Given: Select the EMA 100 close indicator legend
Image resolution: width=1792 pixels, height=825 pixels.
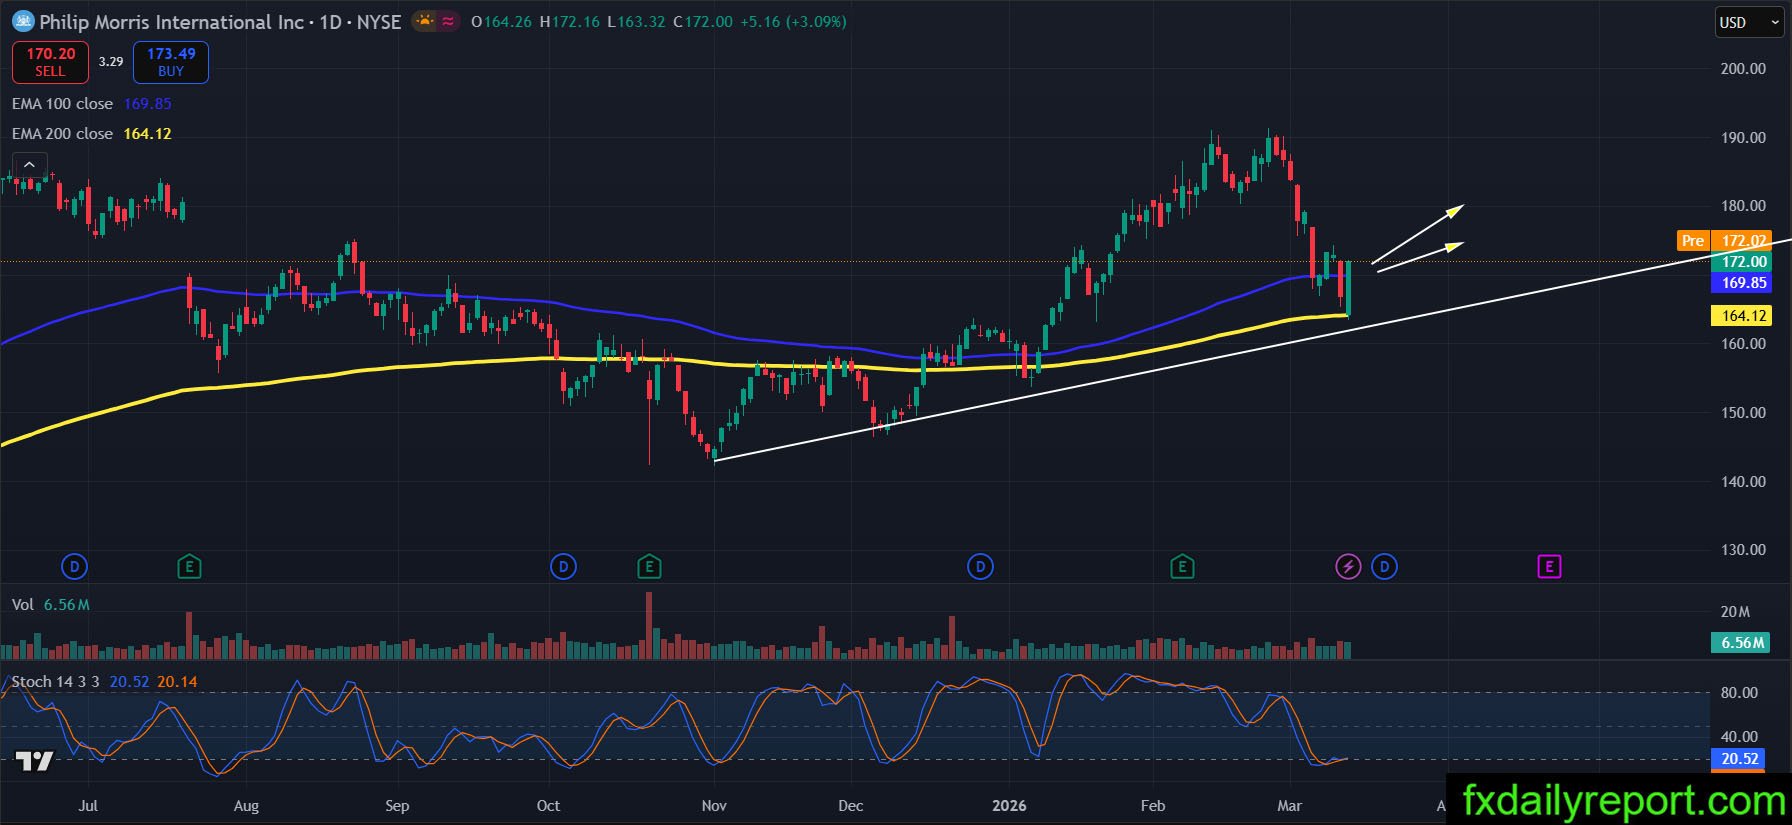Looking at the screenshot, I should (x=62, y=104).
